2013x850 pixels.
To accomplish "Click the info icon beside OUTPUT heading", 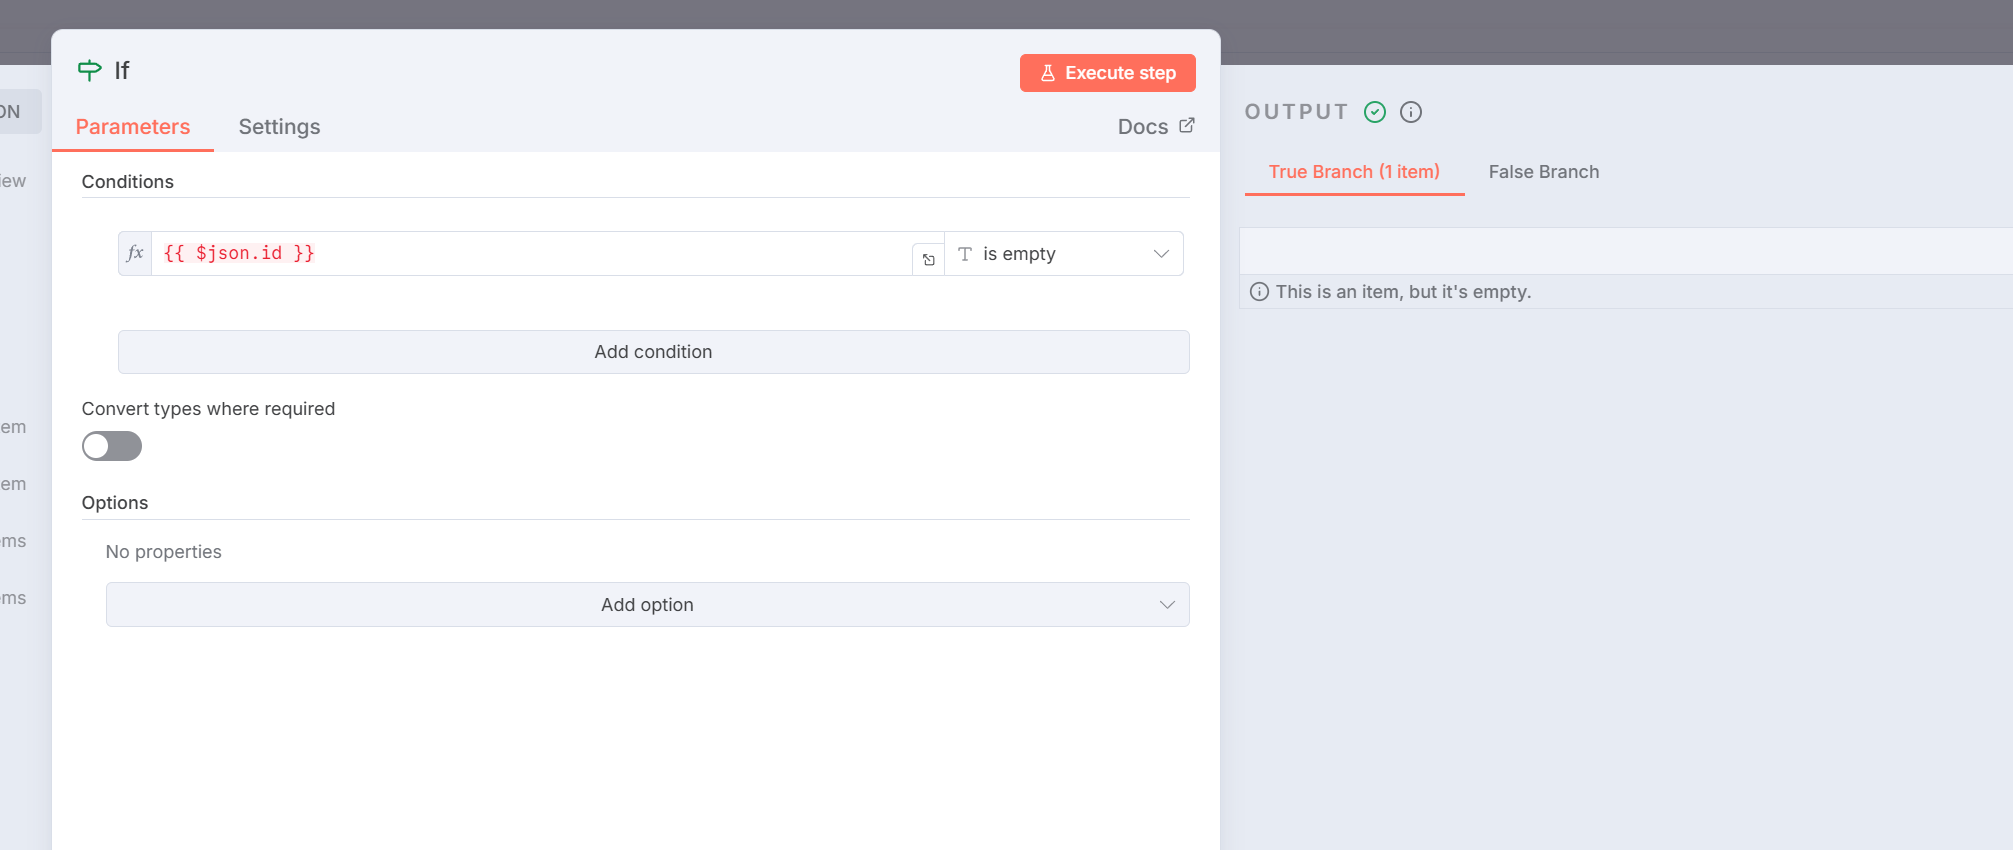I will point(1411,112).
